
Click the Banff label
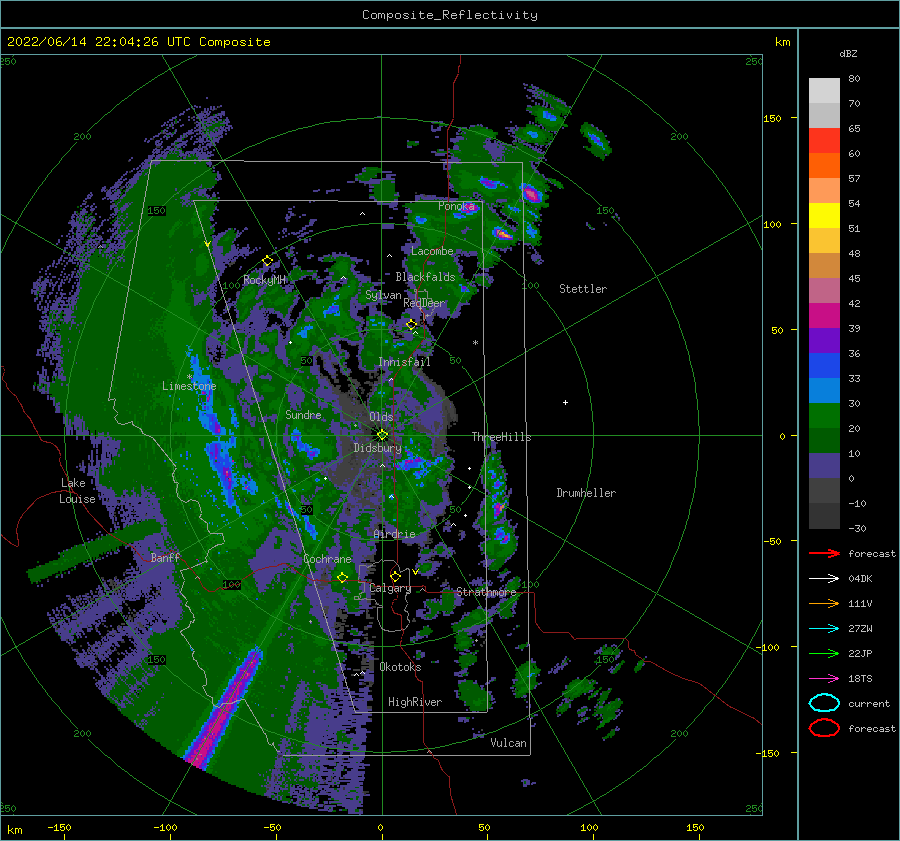(165, 557)
